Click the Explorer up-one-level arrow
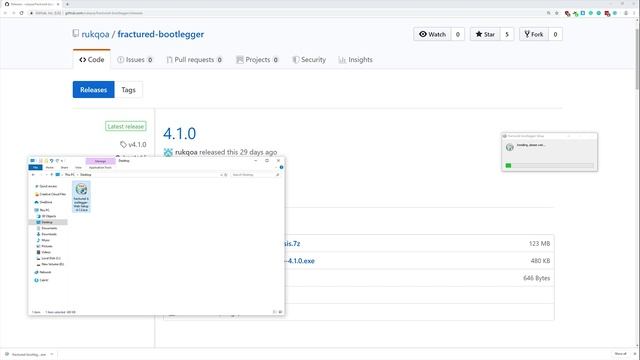This screenshot has width=640, height=360. click(51, 175)
